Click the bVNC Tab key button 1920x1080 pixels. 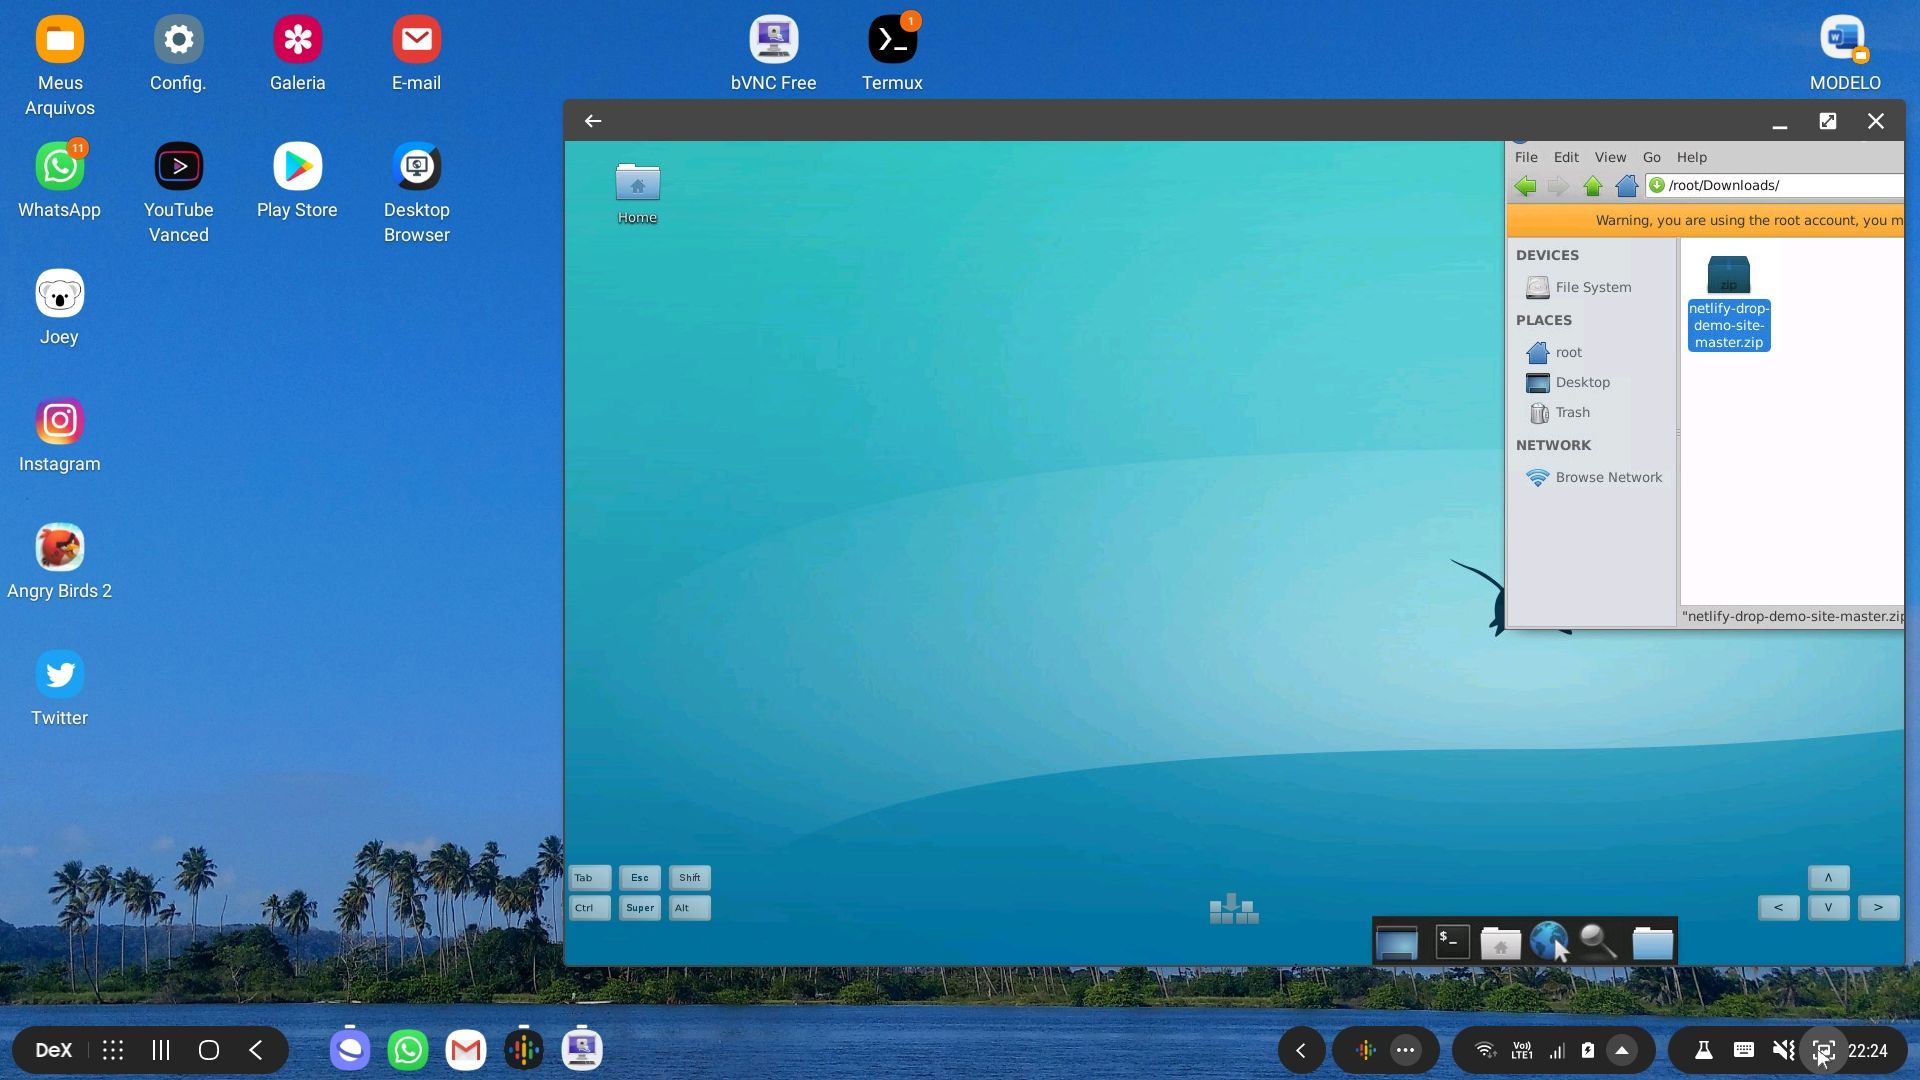point(590,878)
